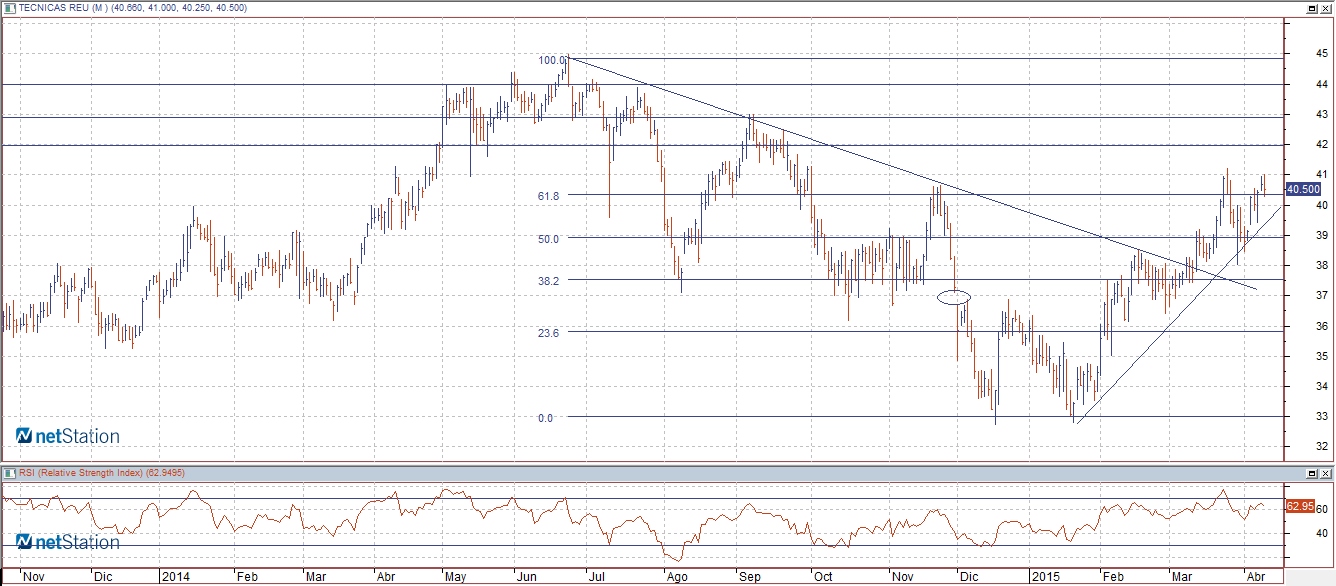The width and height of the screenshot is (1336, 586).
Task: Click the 2015 marker on the time axis
Action: 1047,577
